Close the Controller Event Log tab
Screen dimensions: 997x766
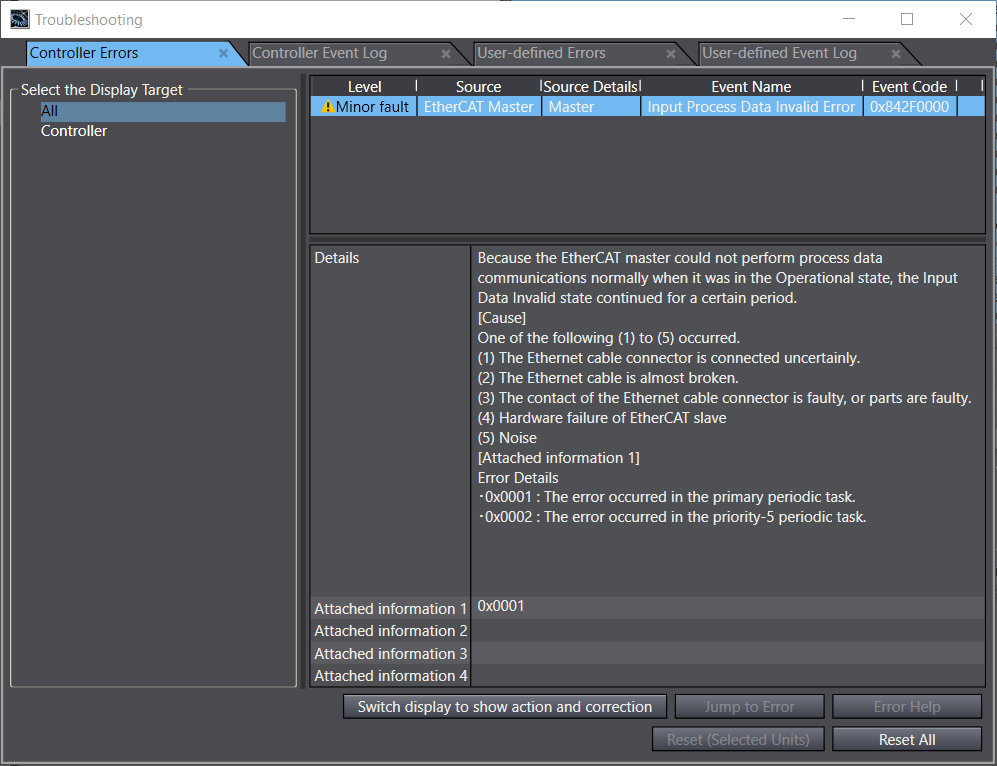[446, 54]
